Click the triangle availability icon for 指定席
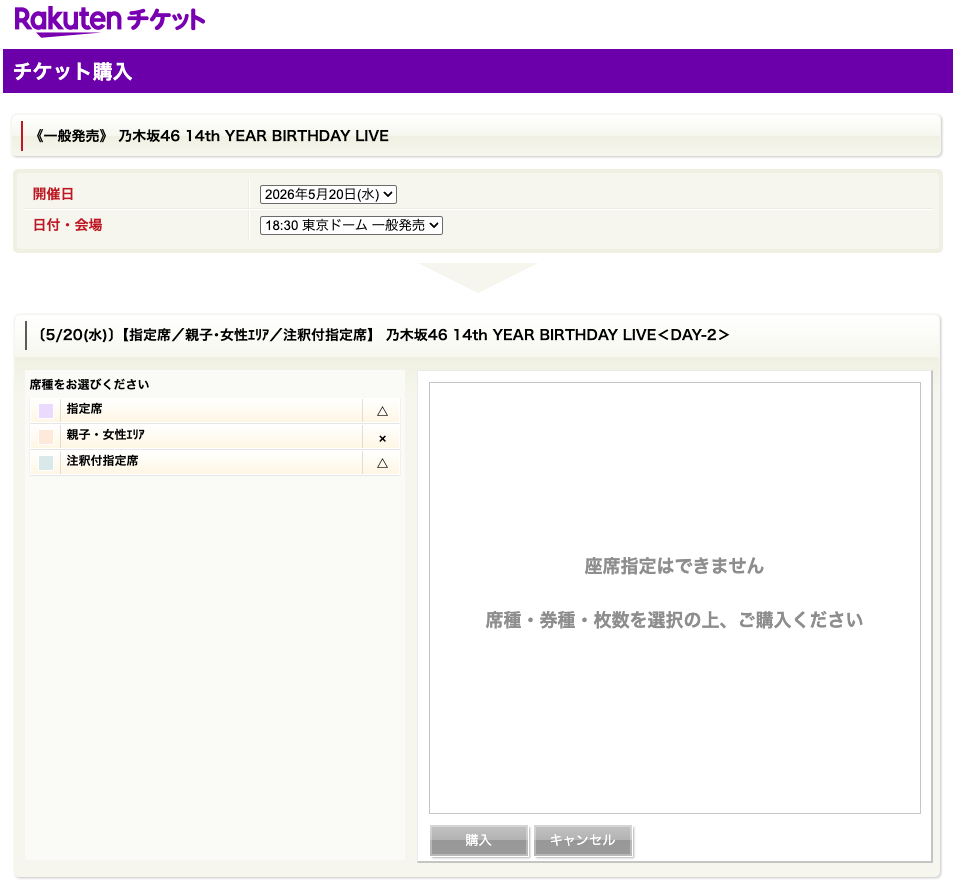Viewport: 962px width, 882px height. pos(382,412)
